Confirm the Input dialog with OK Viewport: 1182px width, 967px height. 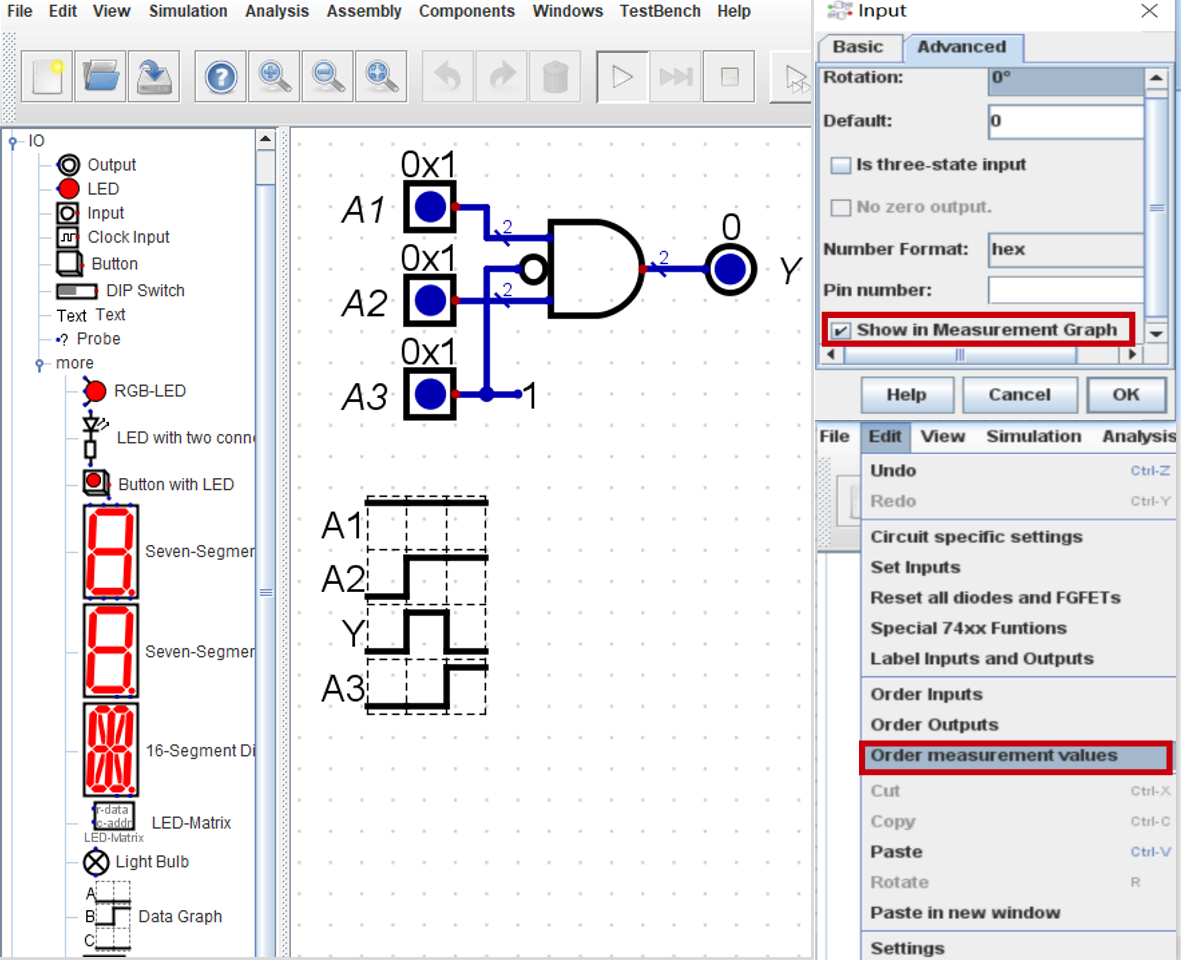1126,395
